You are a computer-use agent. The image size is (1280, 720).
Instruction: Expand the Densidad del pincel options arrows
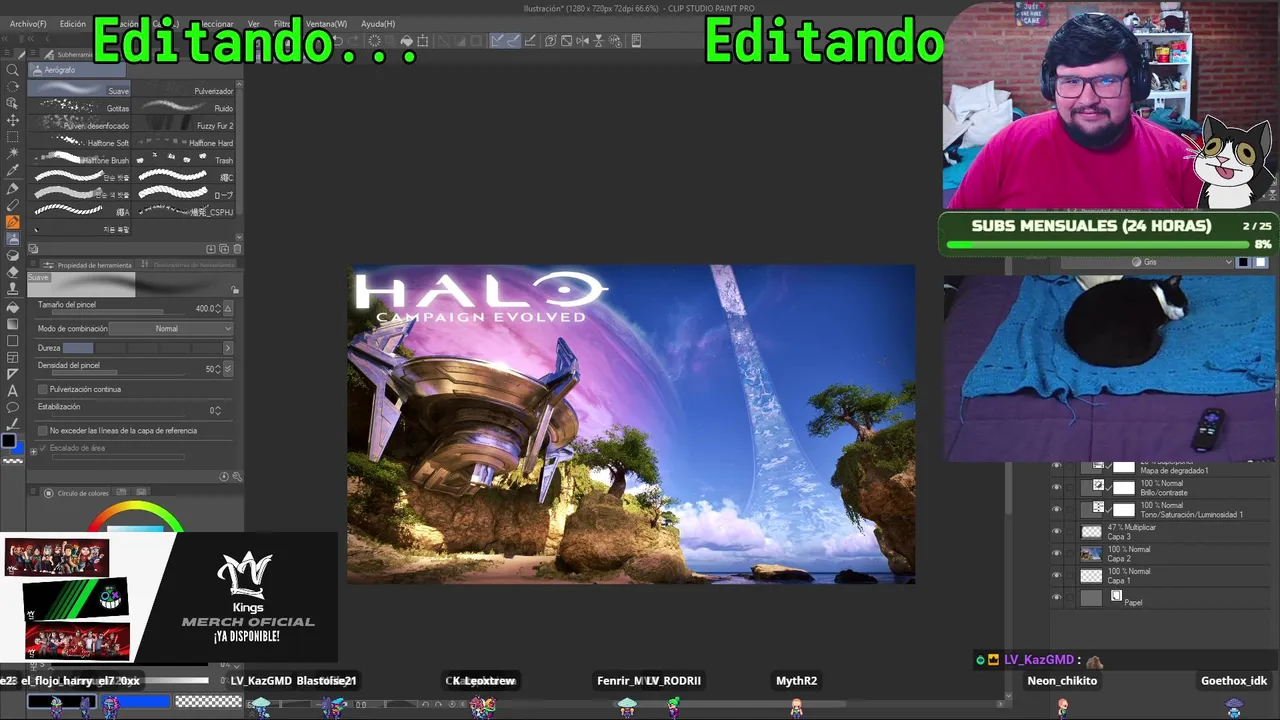tap(228, 369)
